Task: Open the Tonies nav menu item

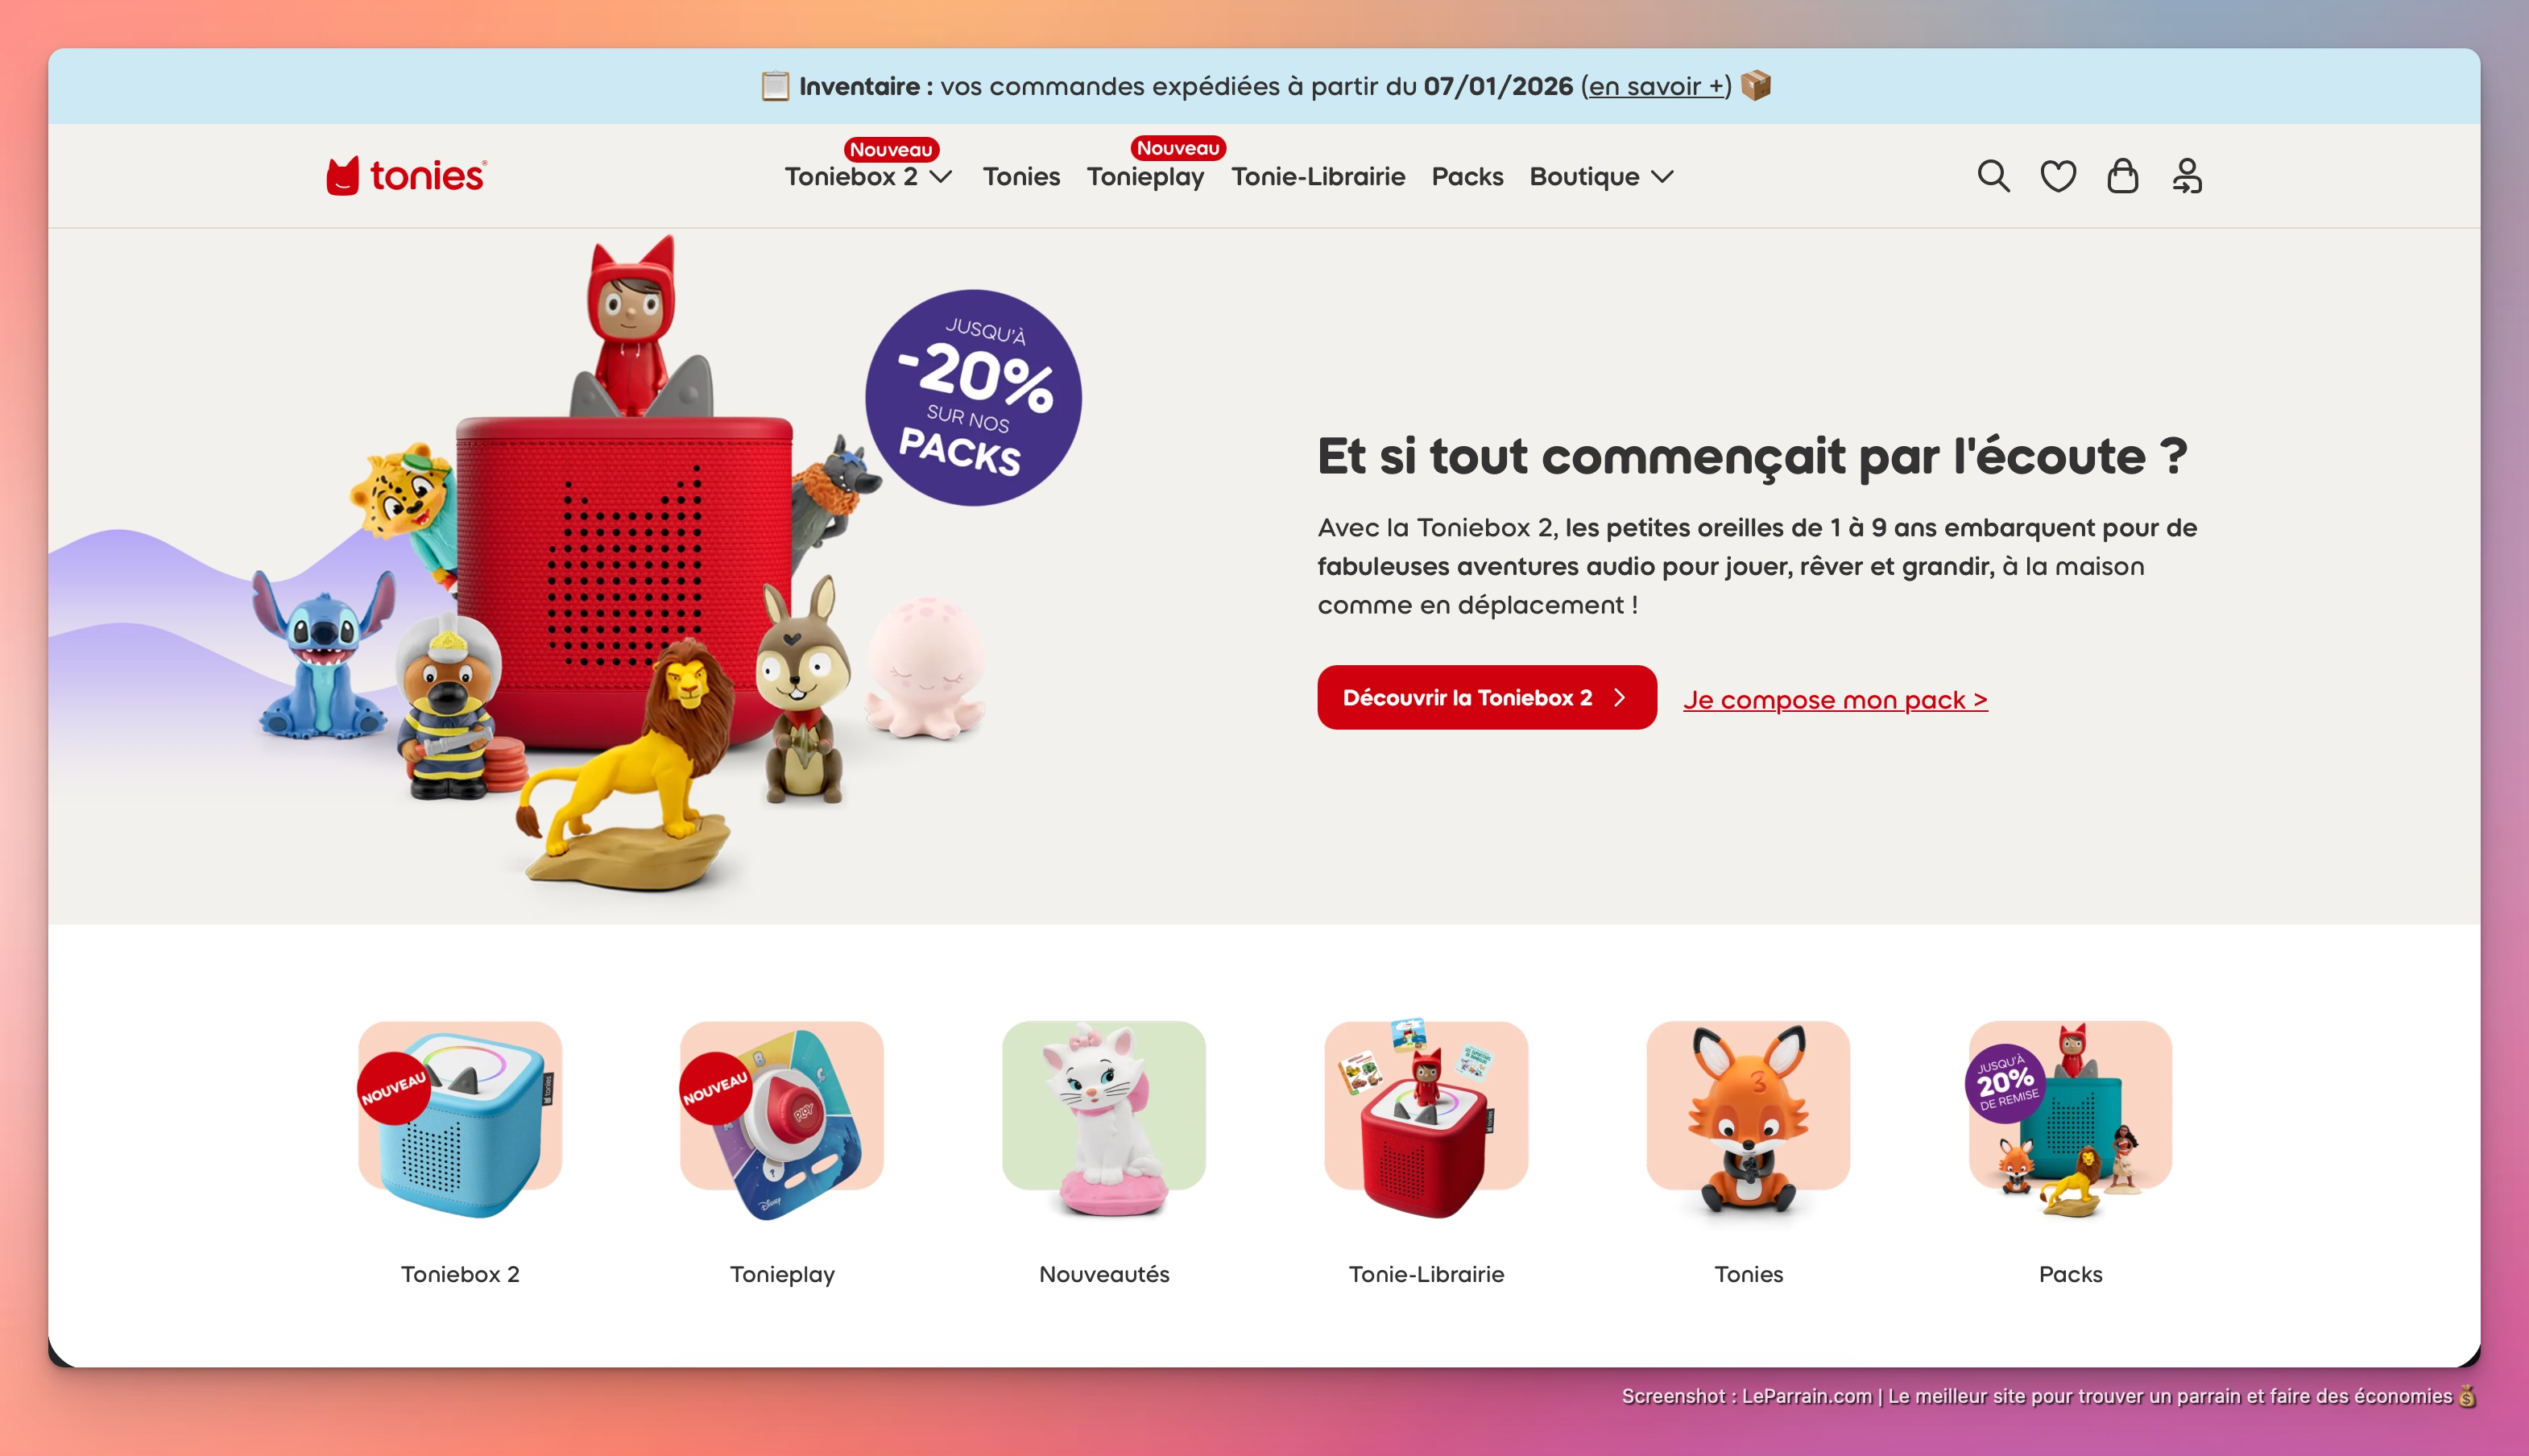Action: [x=1021, y=177]
